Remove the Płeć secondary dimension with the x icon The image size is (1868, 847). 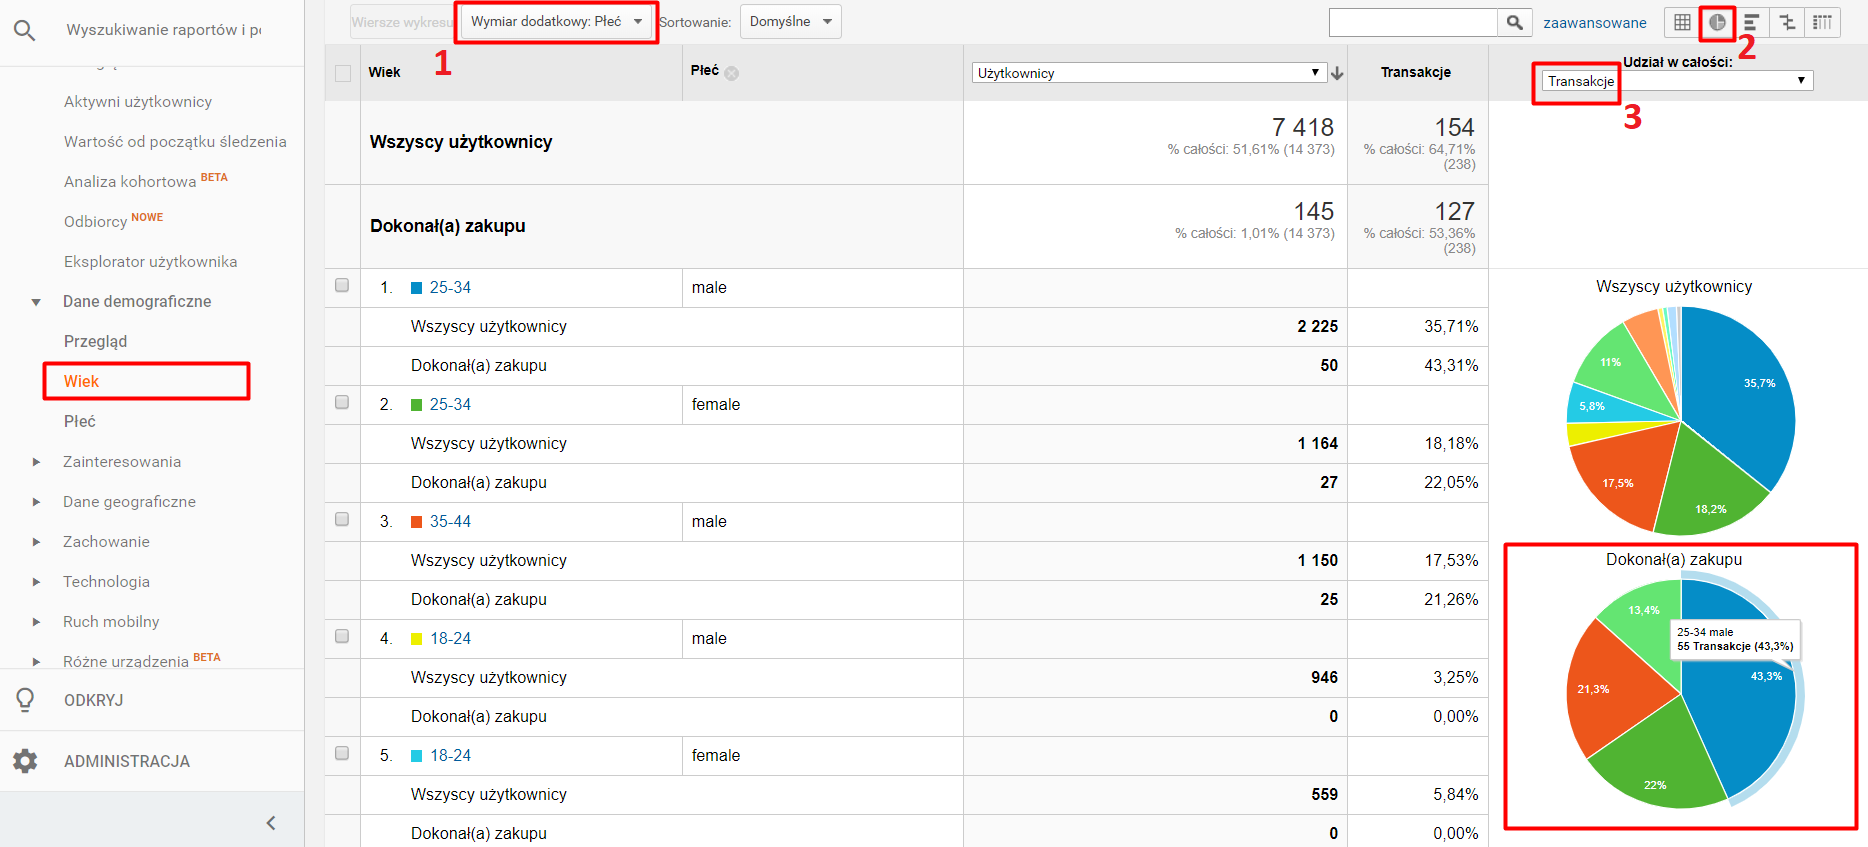[732, 73]
